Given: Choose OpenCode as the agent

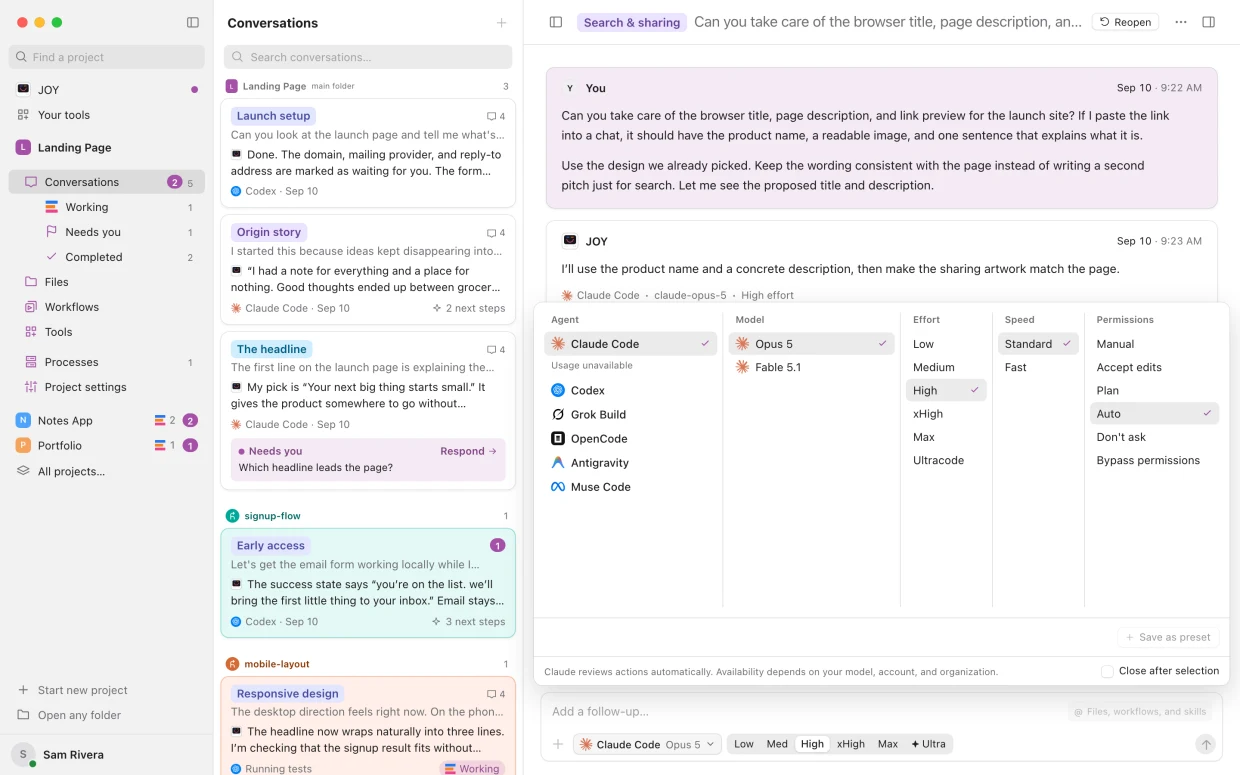Looking at the screenshot, I should pyautogui.click(x=631, y=438).
